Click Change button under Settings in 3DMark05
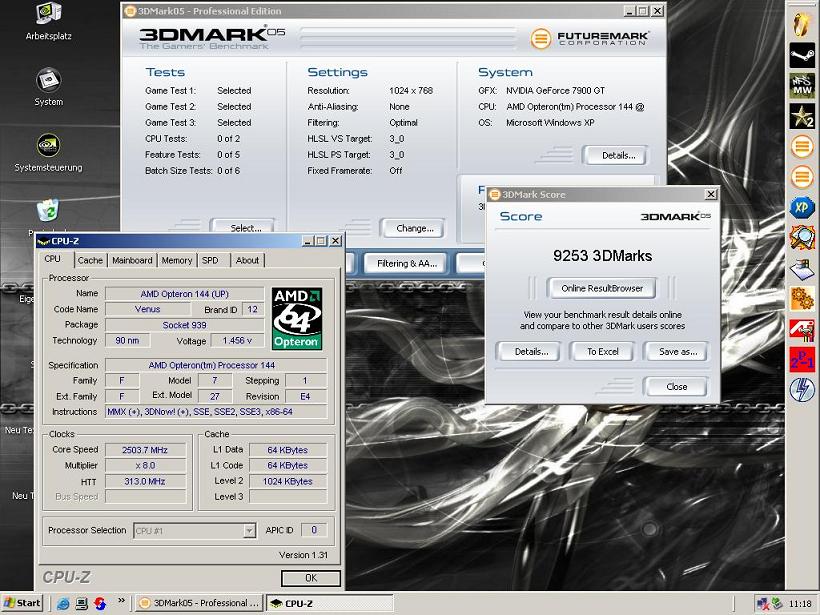 point(413,228)
